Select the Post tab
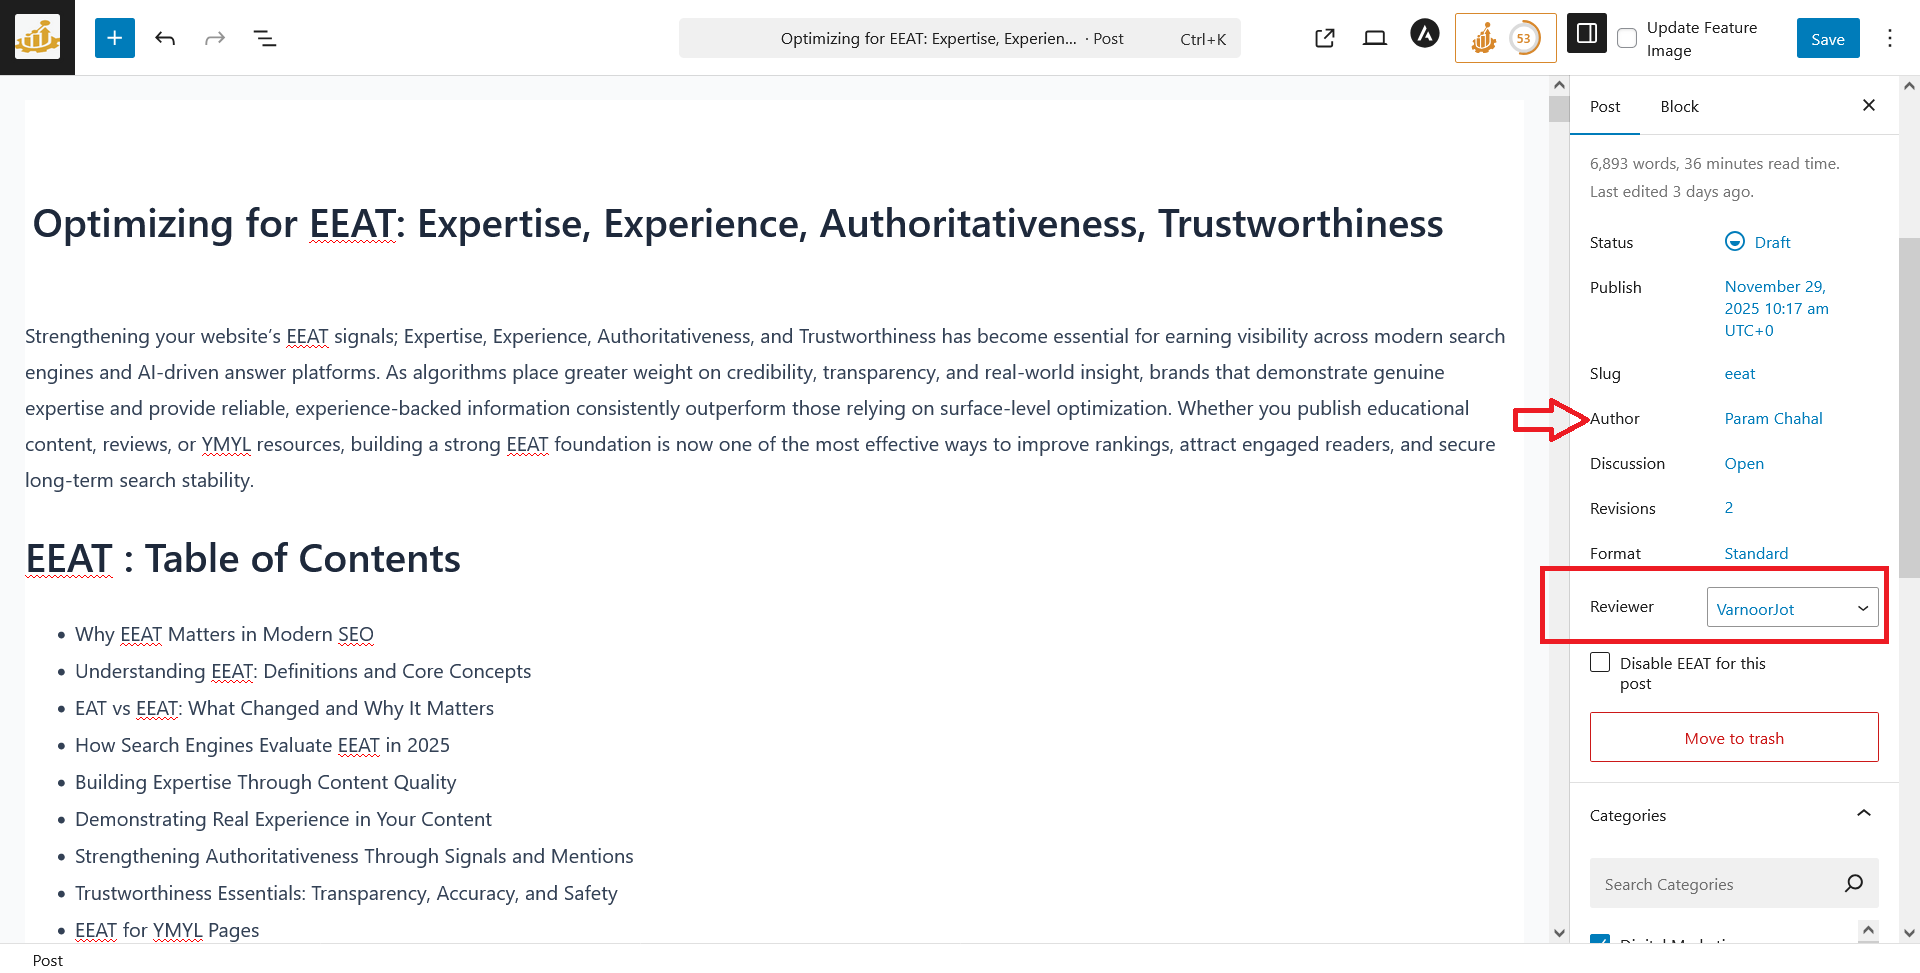Image resolution: width=1920 pixels, height=973 pixels. pos(1604,106)
